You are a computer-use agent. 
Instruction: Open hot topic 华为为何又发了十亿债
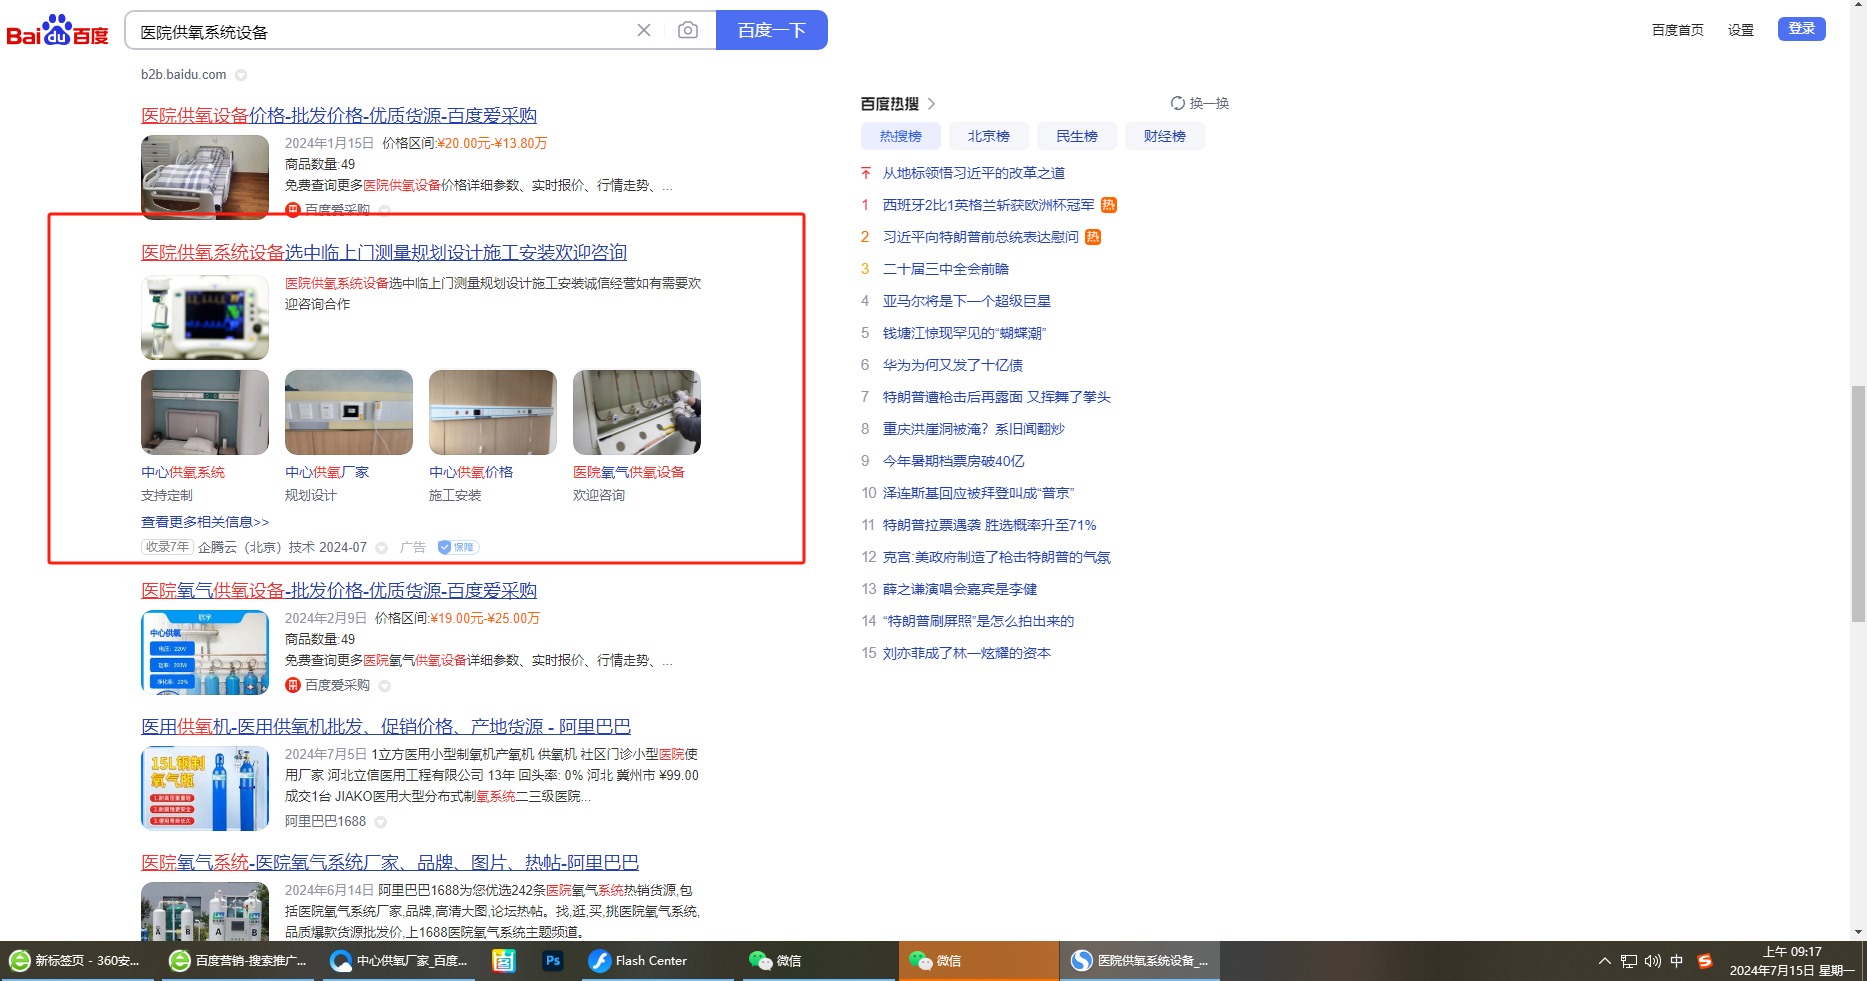tap(953, 365)
